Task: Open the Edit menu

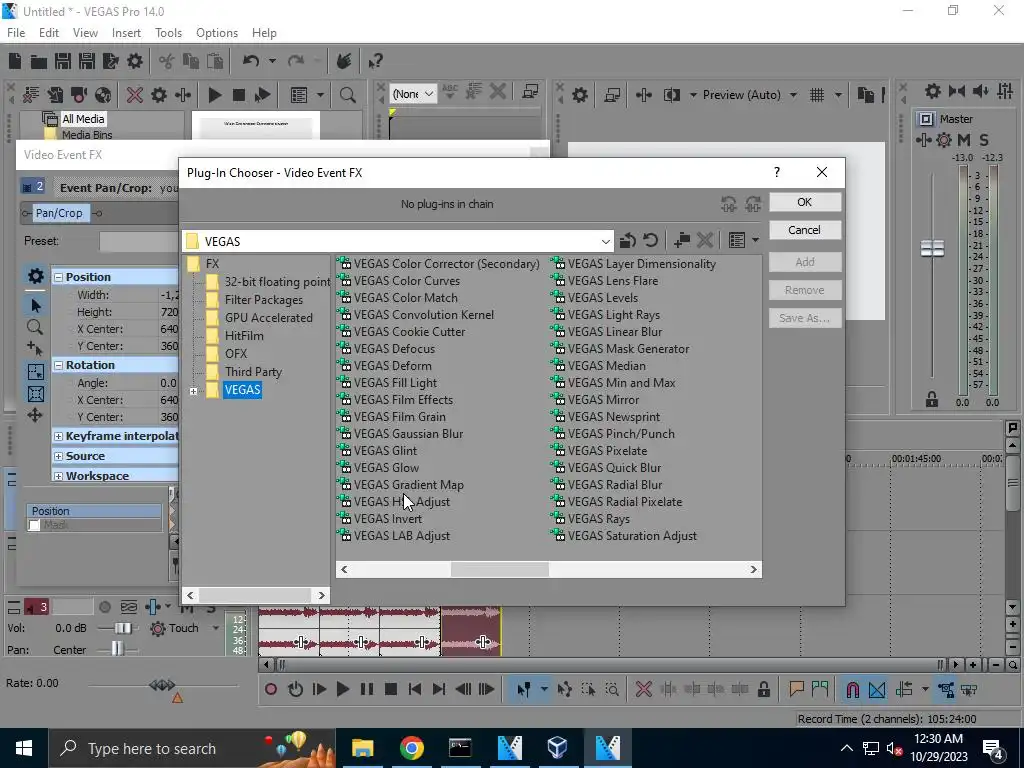Action: coord(48,33)
